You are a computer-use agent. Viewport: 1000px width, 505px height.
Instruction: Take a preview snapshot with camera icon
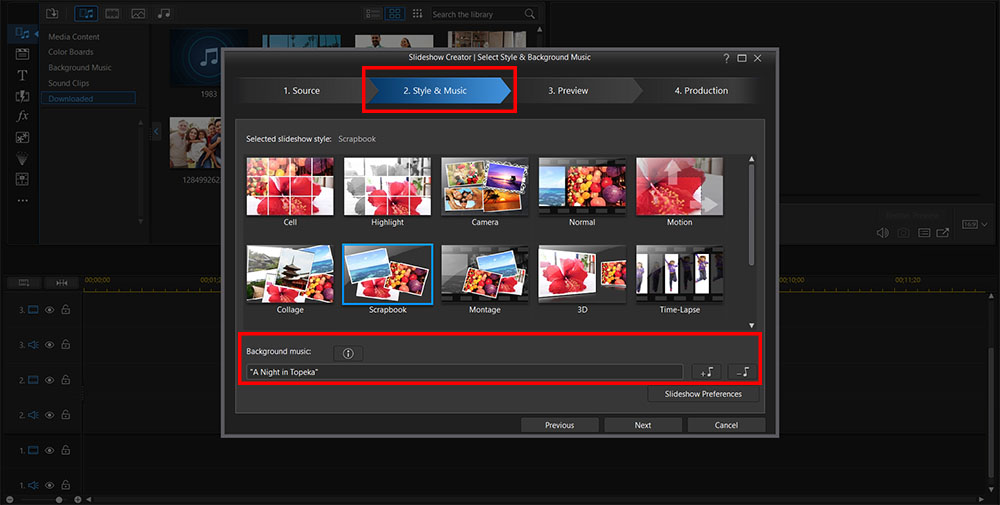[903, 233]
